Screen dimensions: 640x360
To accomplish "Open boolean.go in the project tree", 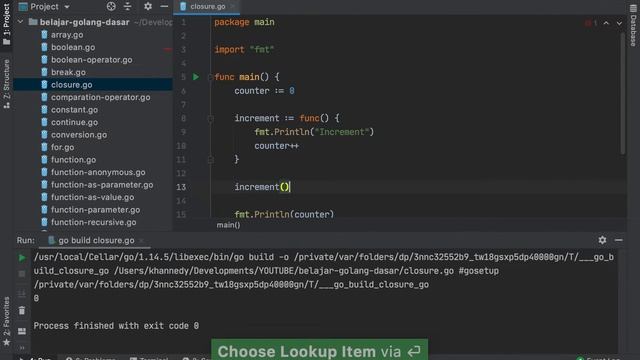I will 73,47.
